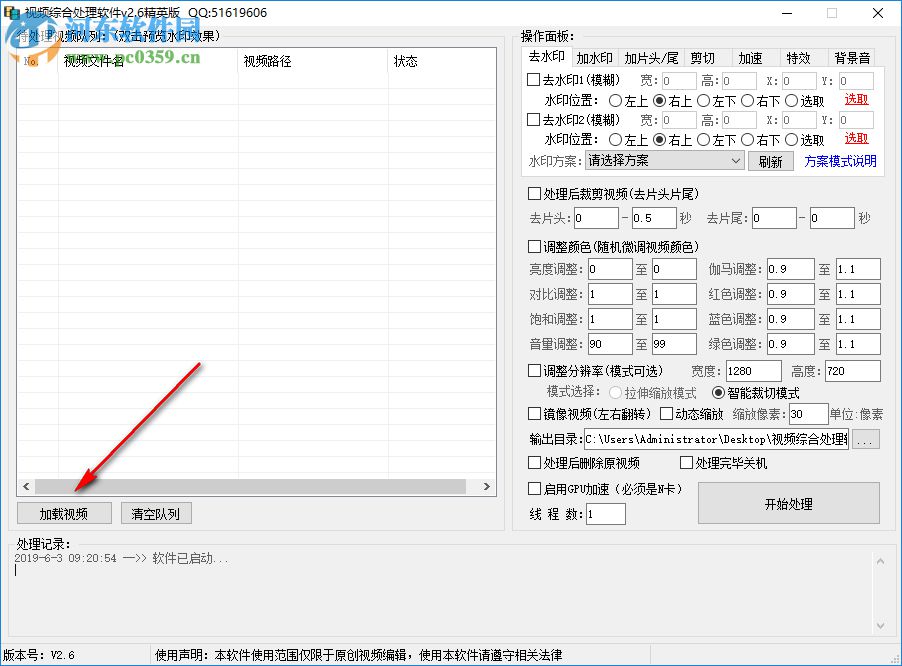Switch to the 特效 (Effects) tab
The height and width of the screenshot is (666, 902).
800,57
